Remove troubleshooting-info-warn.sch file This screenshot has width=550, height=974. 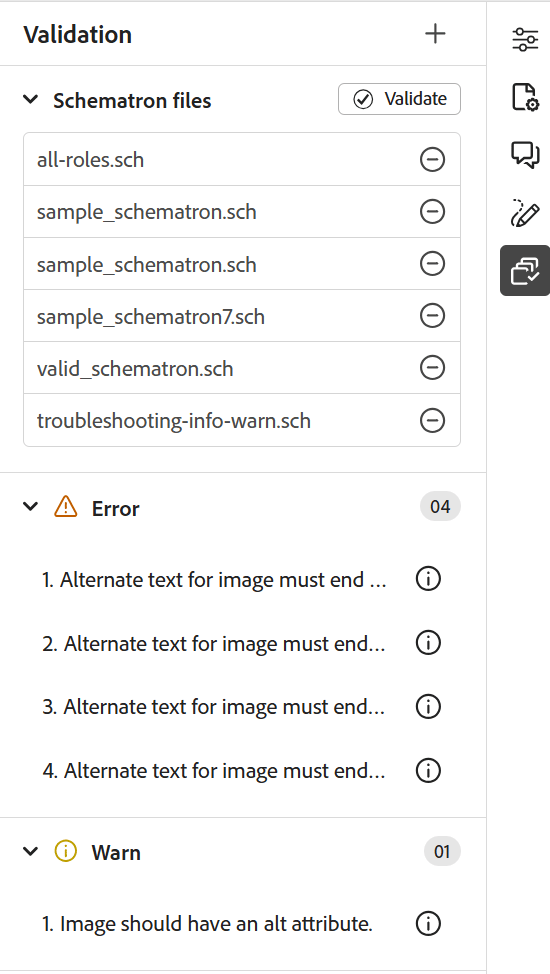[x=432, y=421]
